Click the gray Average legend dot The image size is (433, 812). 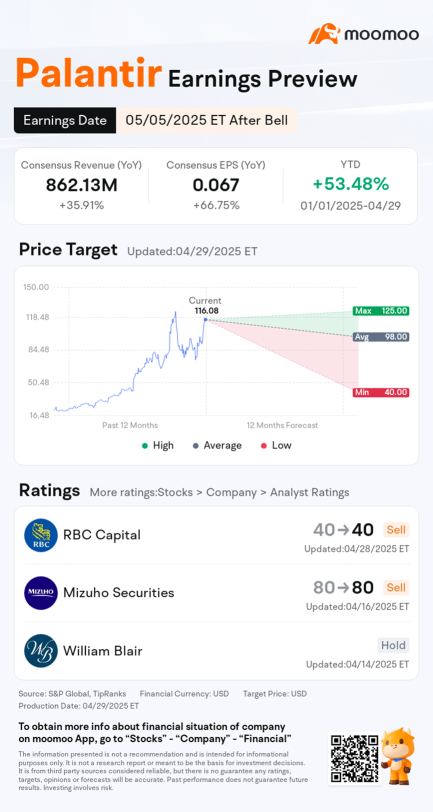[196, 445]
